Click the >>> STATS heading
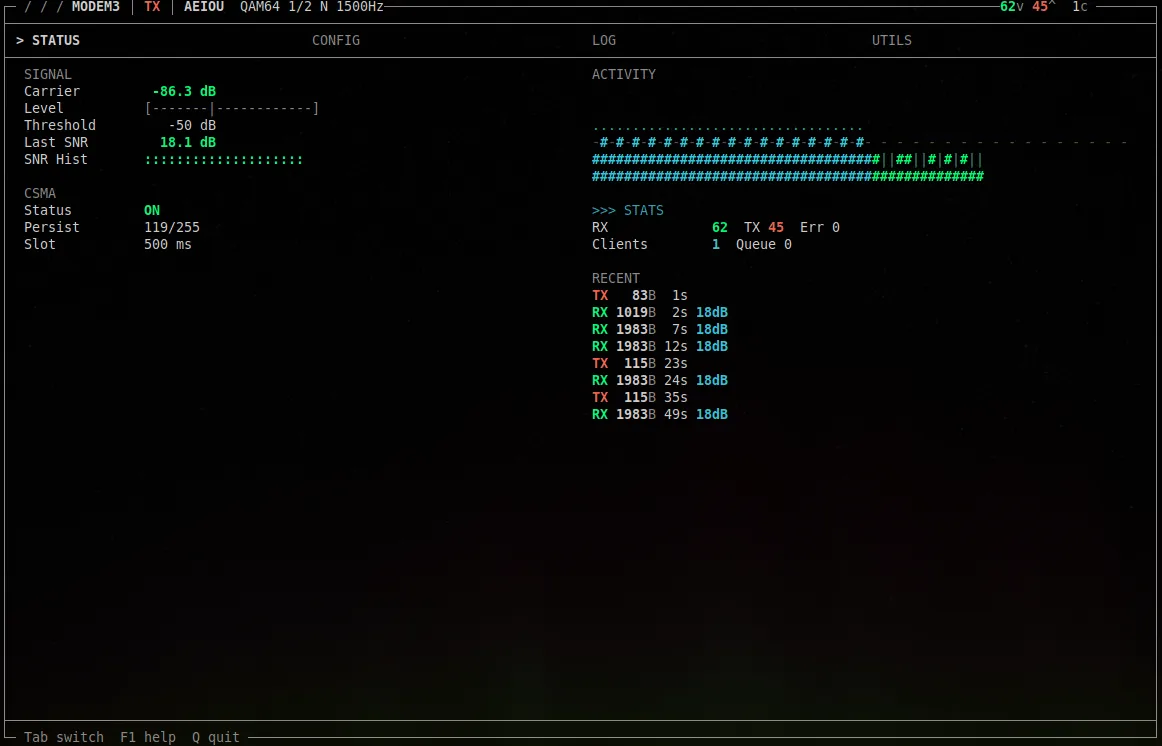1162x746 pixels. (628, 210)
